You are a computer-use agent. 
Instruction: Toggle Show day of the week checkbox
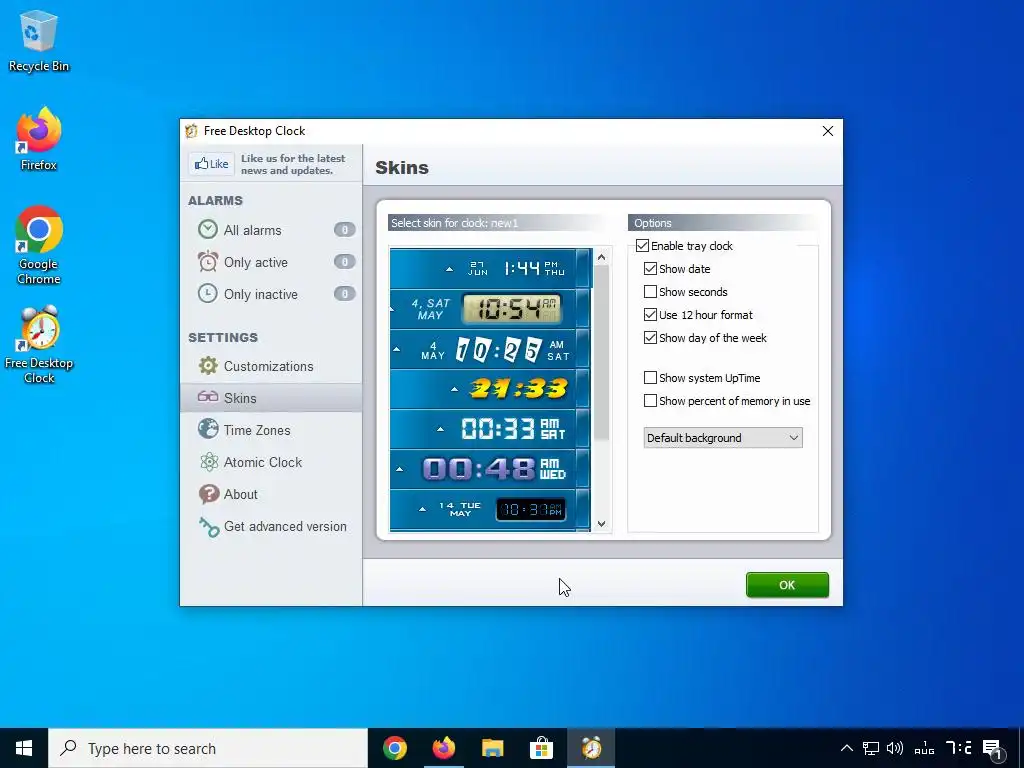pyautogui.click(x=650, y=338)
